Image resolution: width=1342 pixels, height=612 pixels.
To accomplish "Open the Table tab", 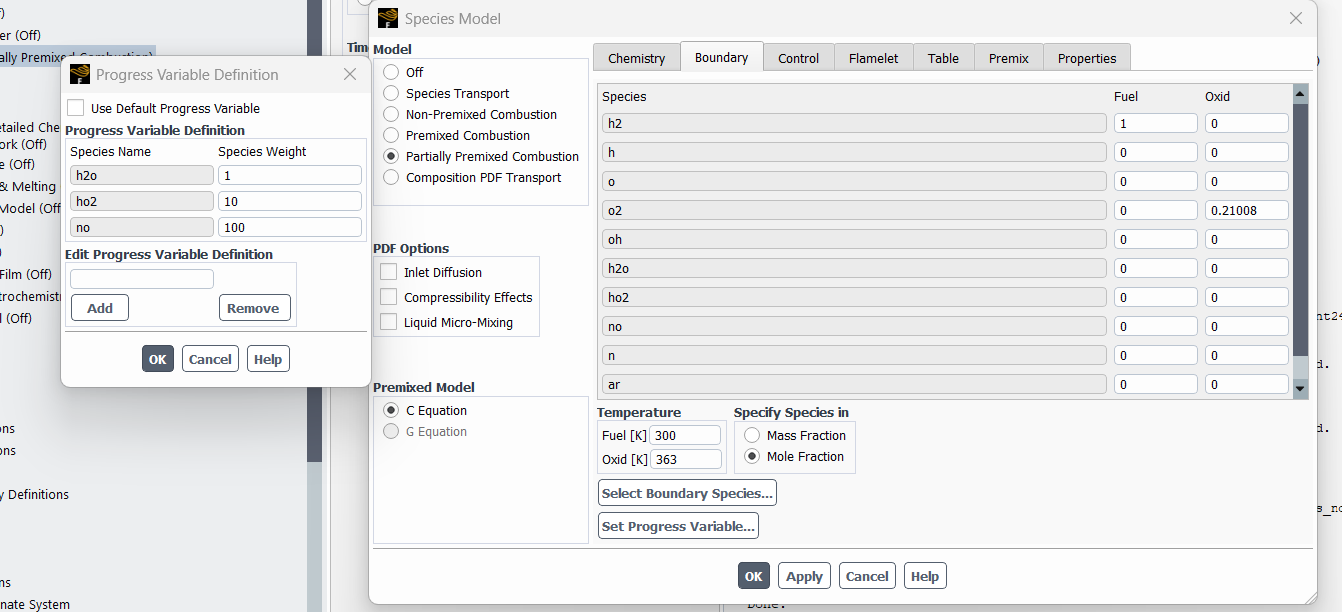I will (x=943, y=58).
